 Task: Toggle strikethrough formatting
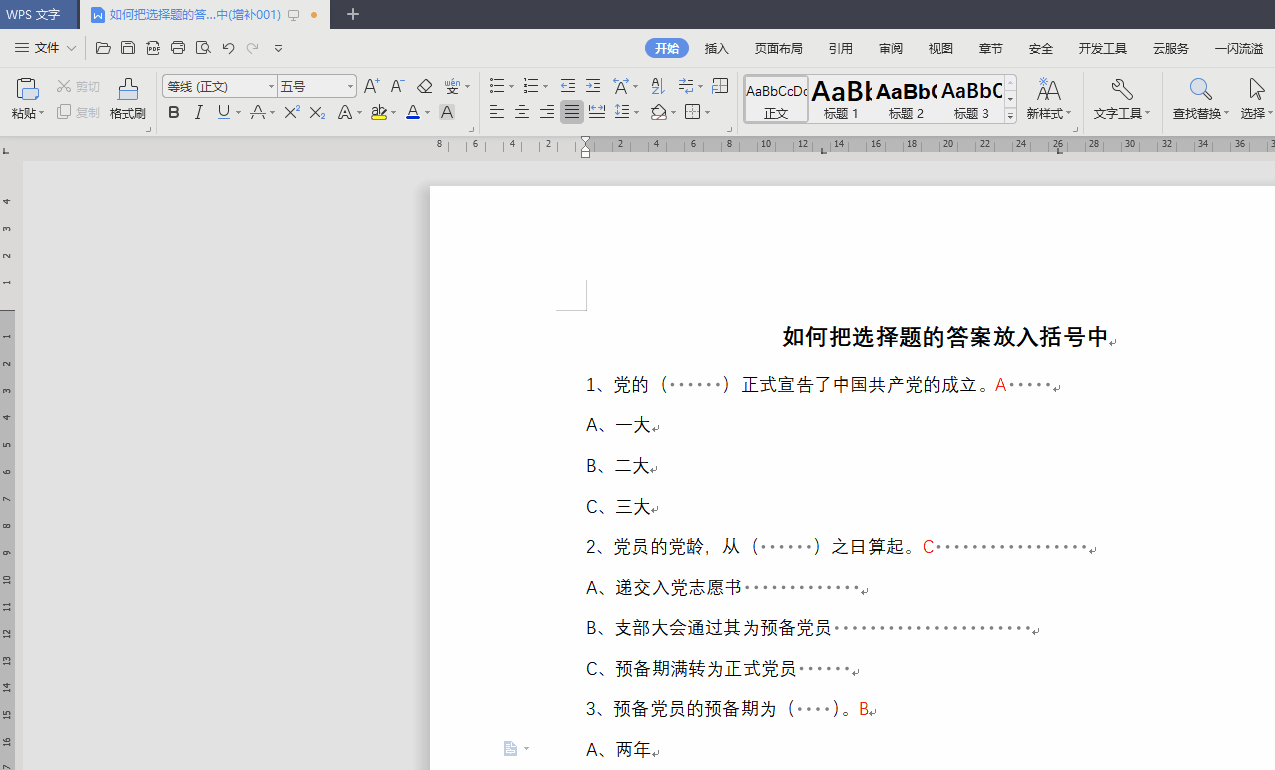[x=258, y=112]
